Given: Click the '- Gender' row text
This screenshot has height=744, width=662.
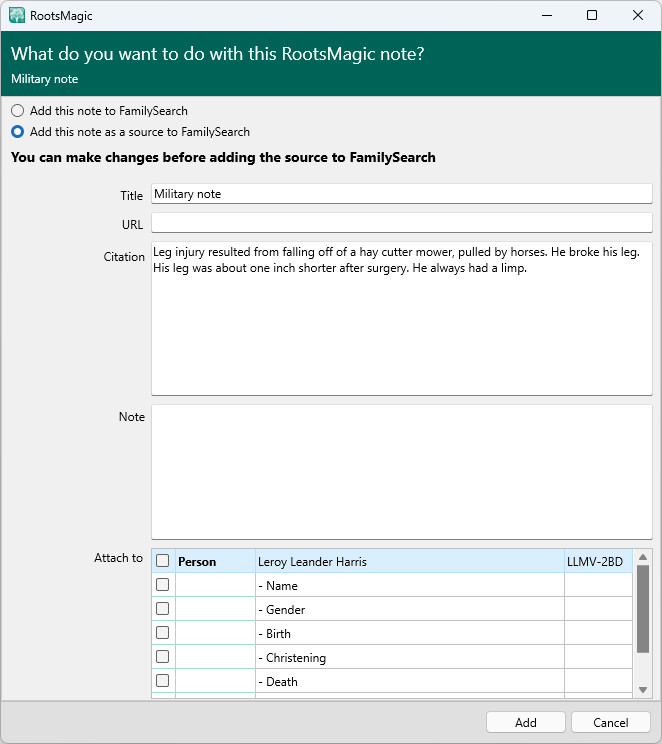Looking at the screenshot, I should pyautogui.click(x=281, y=610).
